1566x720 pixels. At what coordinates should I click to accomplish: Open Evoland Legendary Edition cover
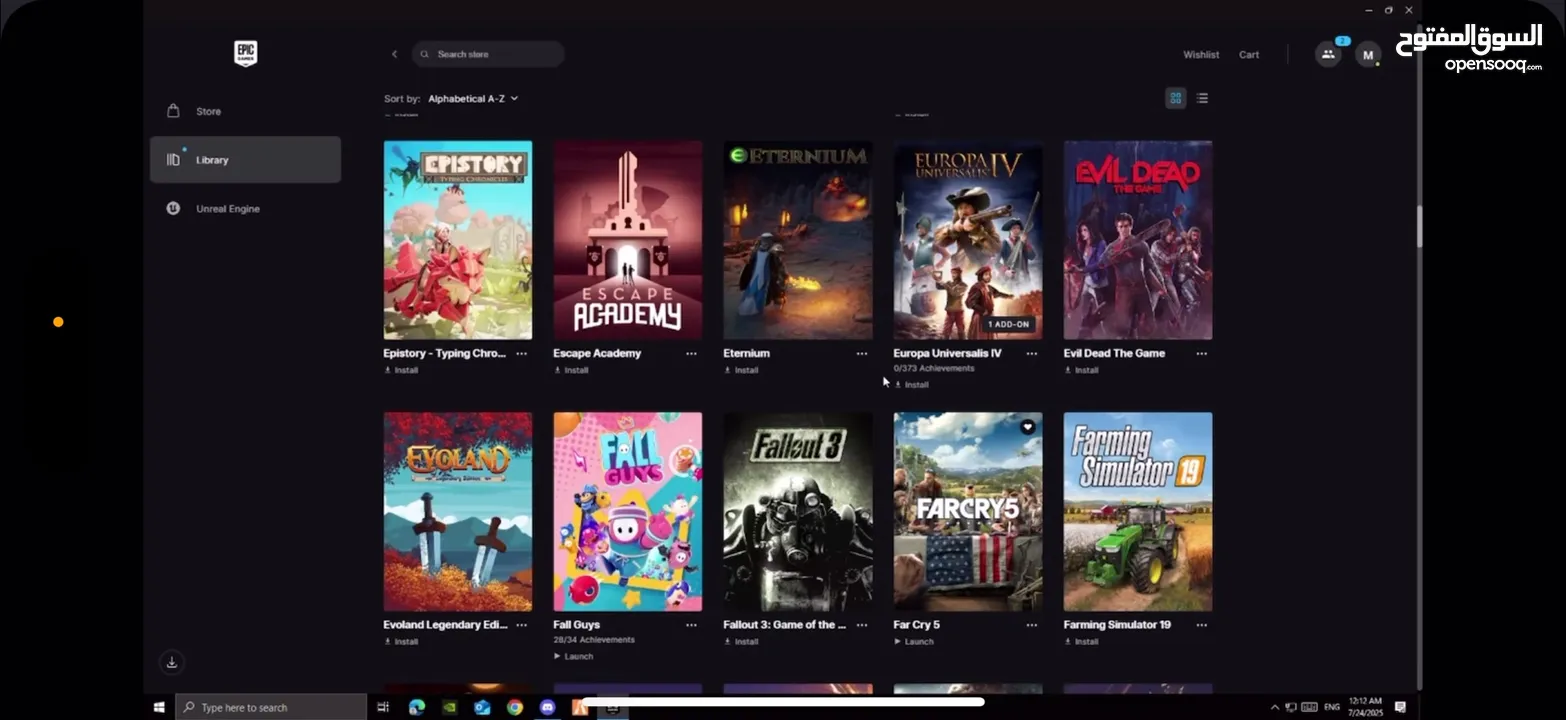tap(458, 511)
